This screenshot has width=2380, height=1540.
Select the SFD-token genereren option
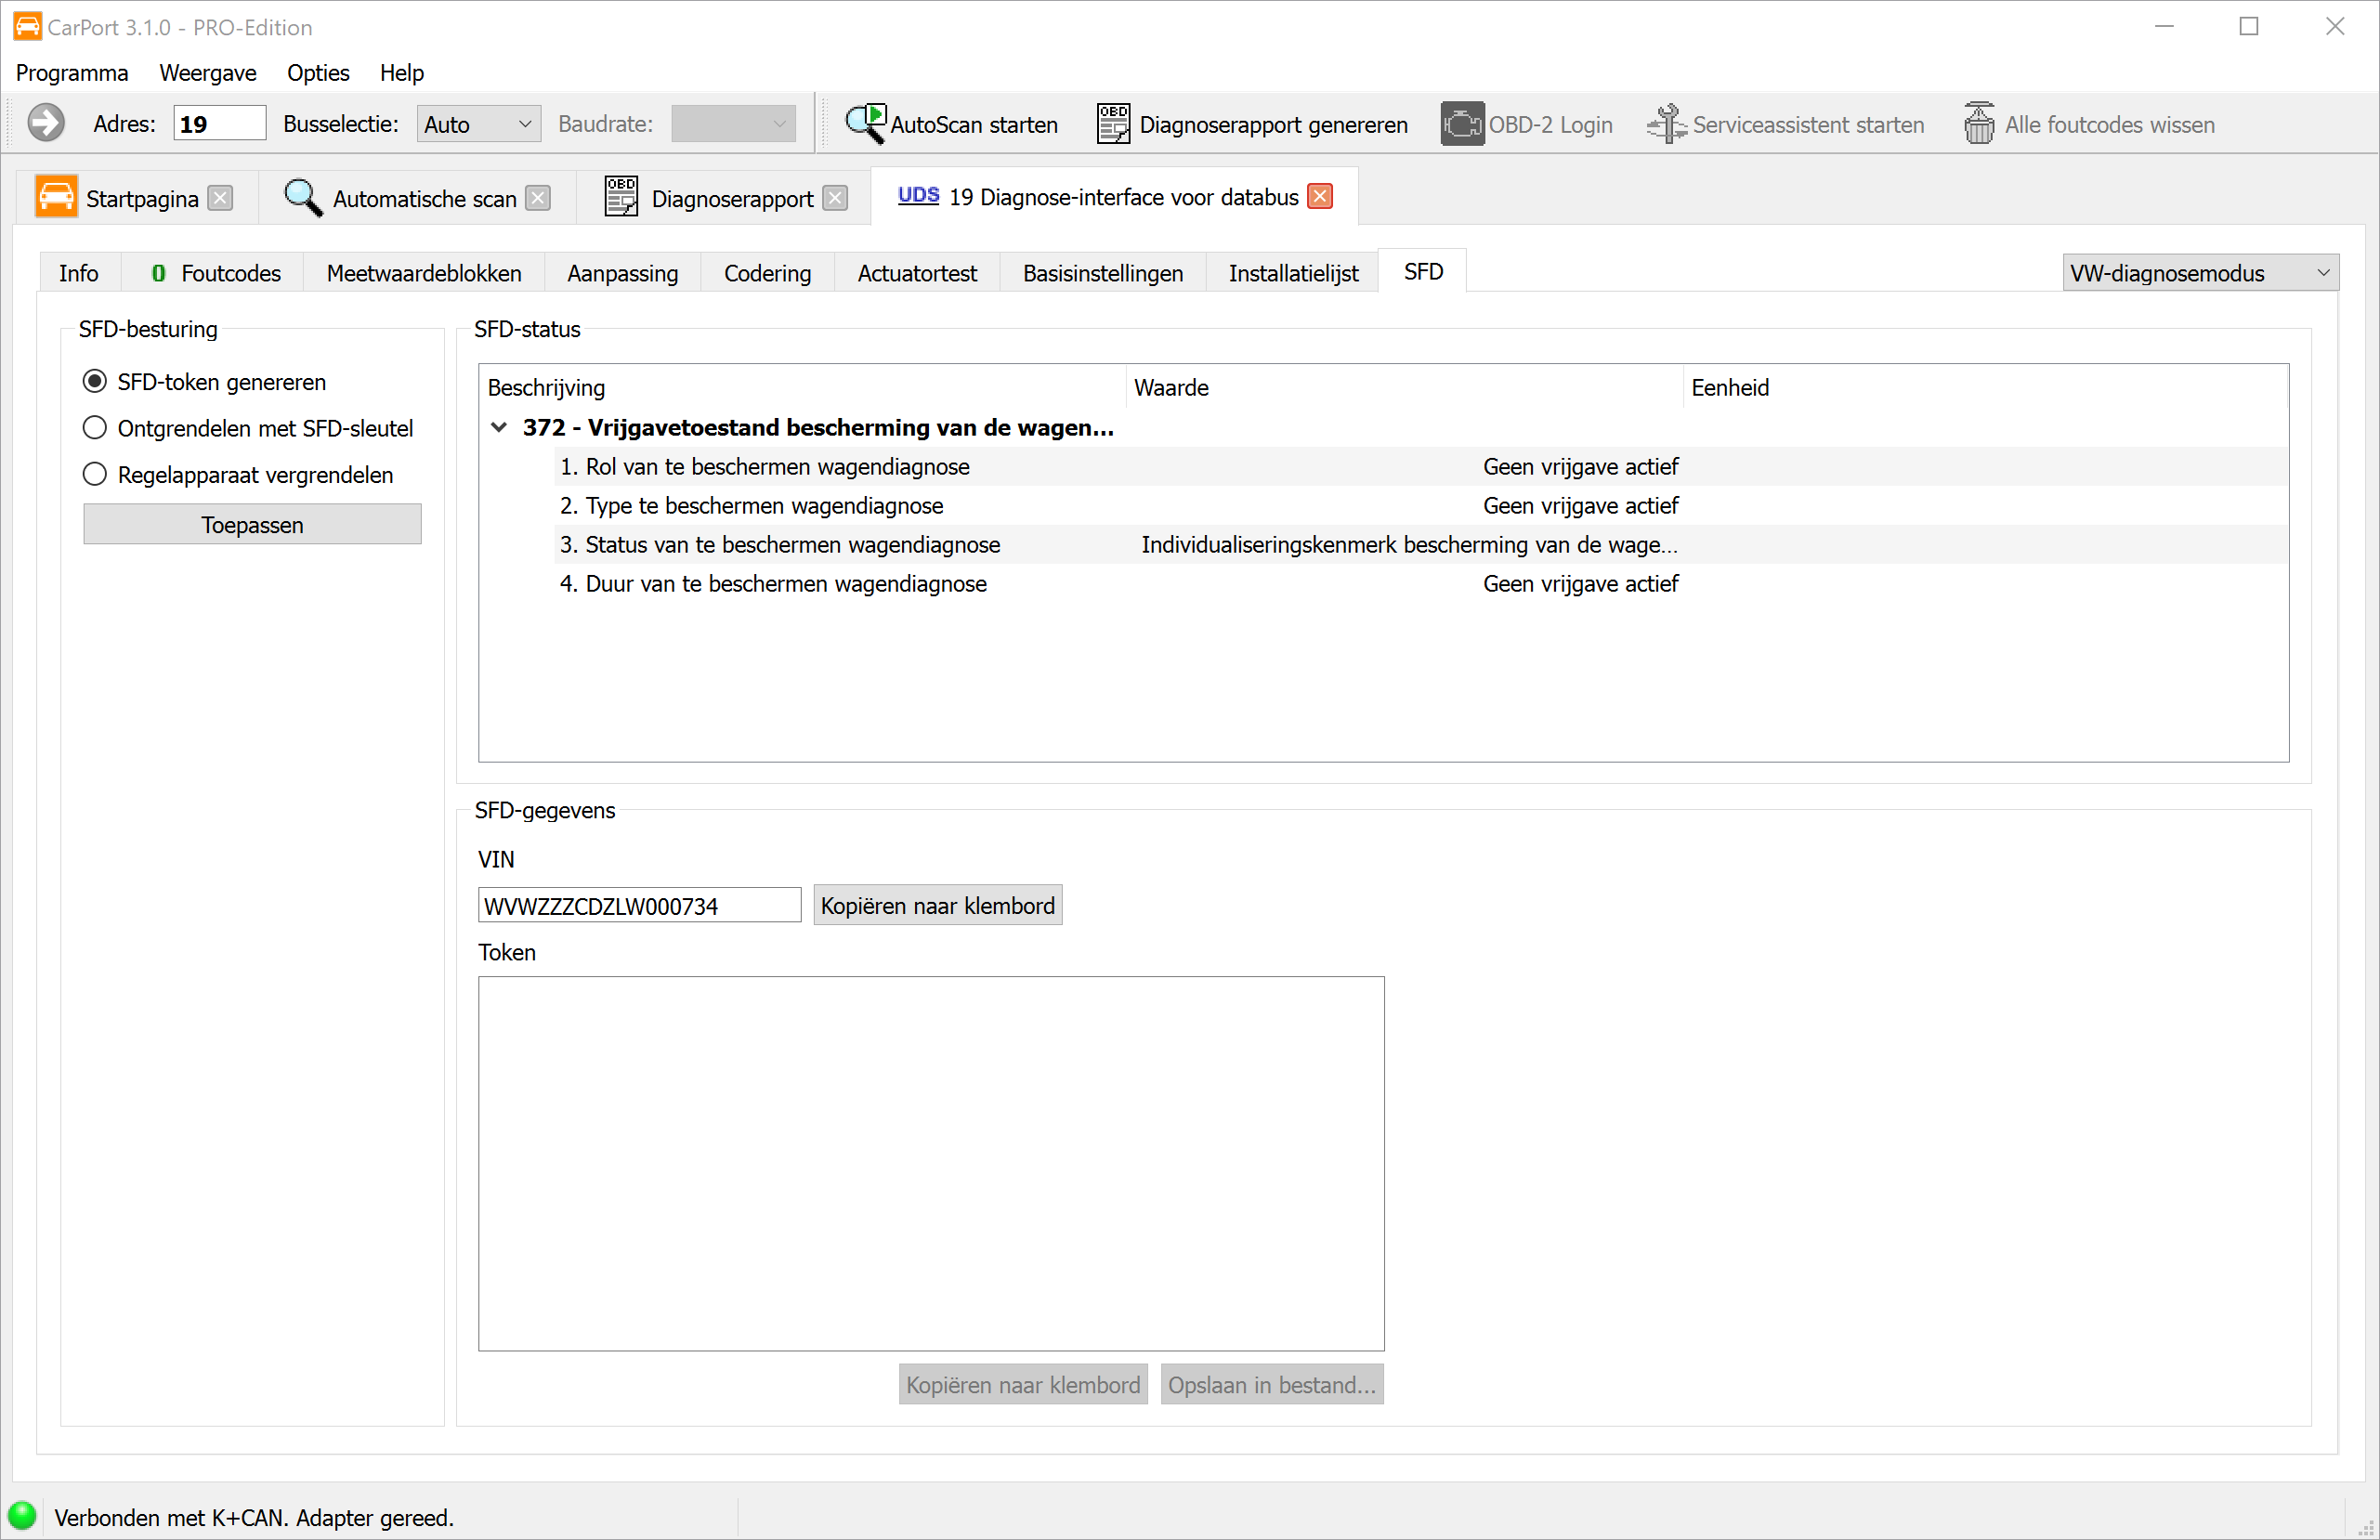pos(95,381)
